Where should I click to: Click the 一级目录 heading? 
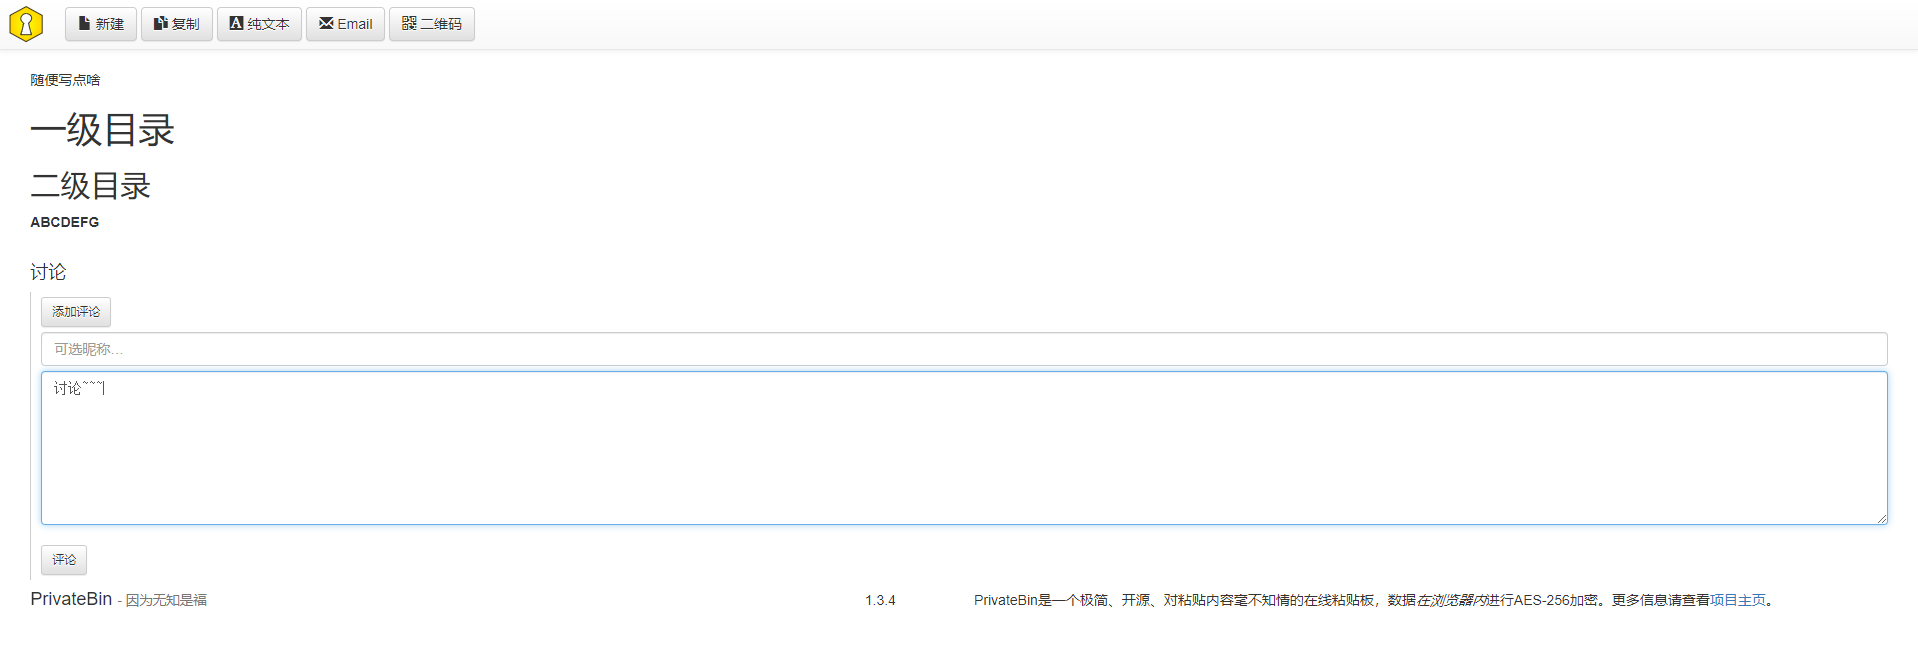click(x=103, y=130)
